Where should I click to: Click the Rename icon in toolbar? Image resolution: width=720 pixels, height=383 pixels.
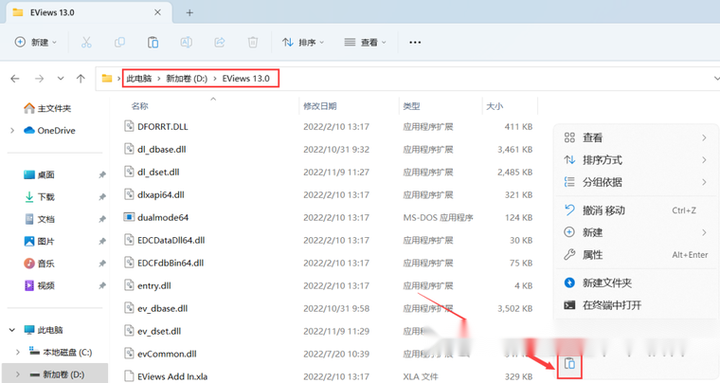(x=186, y=42)
